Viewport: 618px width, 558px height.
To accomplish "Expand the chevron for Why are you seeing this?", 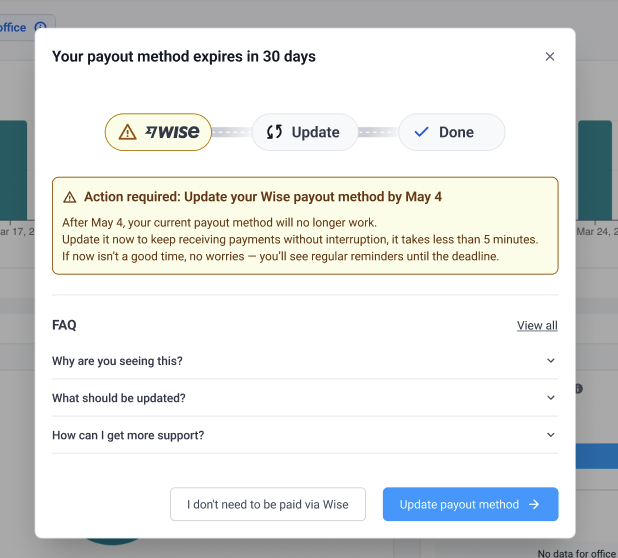I will click(x=551, y=360).
